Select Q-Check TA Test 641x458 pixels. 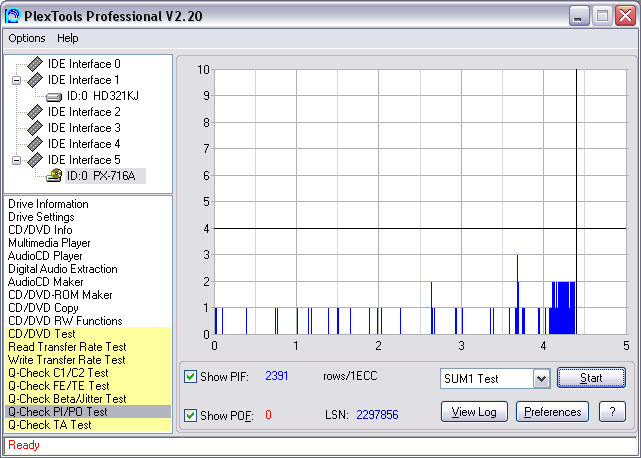[88, 425]
